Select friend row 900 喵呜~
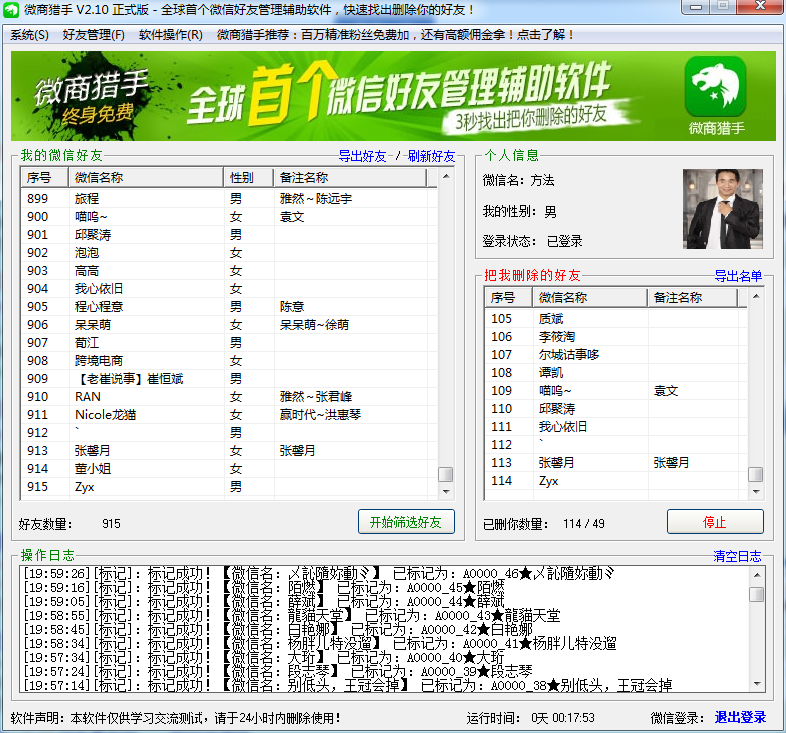The image size is (786, 733). click(x=229, y=217)
